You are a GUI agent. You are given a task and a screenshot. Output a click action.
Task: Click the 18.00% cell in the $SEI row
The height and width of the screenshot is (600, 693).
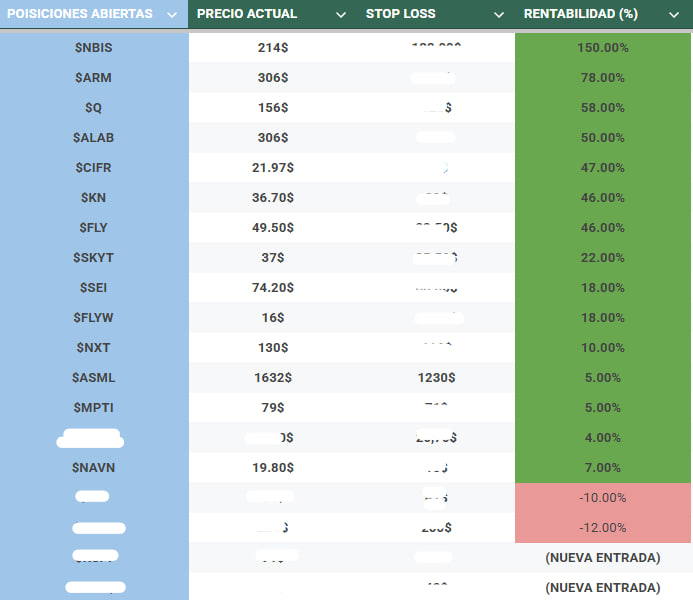(x=603, y=288)
